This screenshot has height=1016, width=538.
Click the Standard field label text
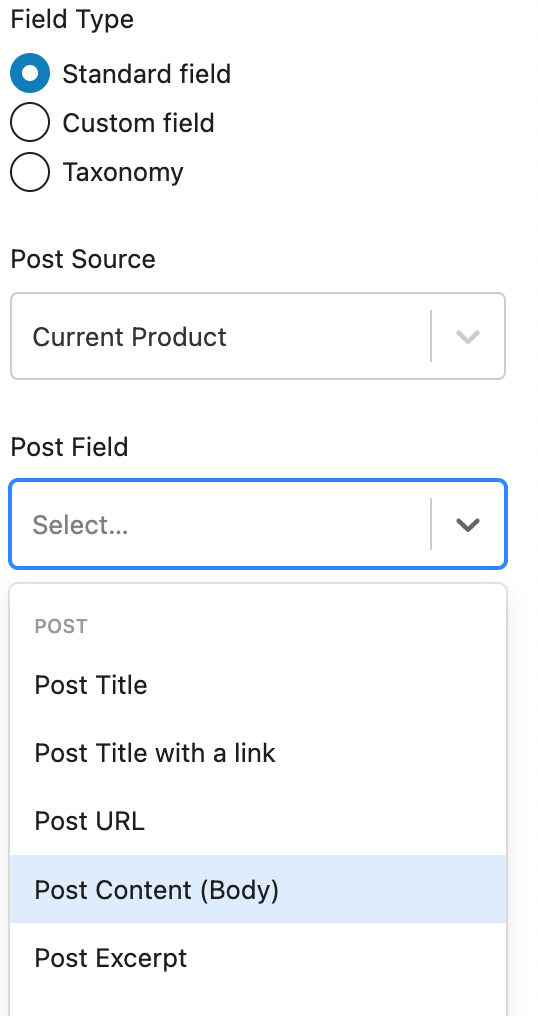146,74
